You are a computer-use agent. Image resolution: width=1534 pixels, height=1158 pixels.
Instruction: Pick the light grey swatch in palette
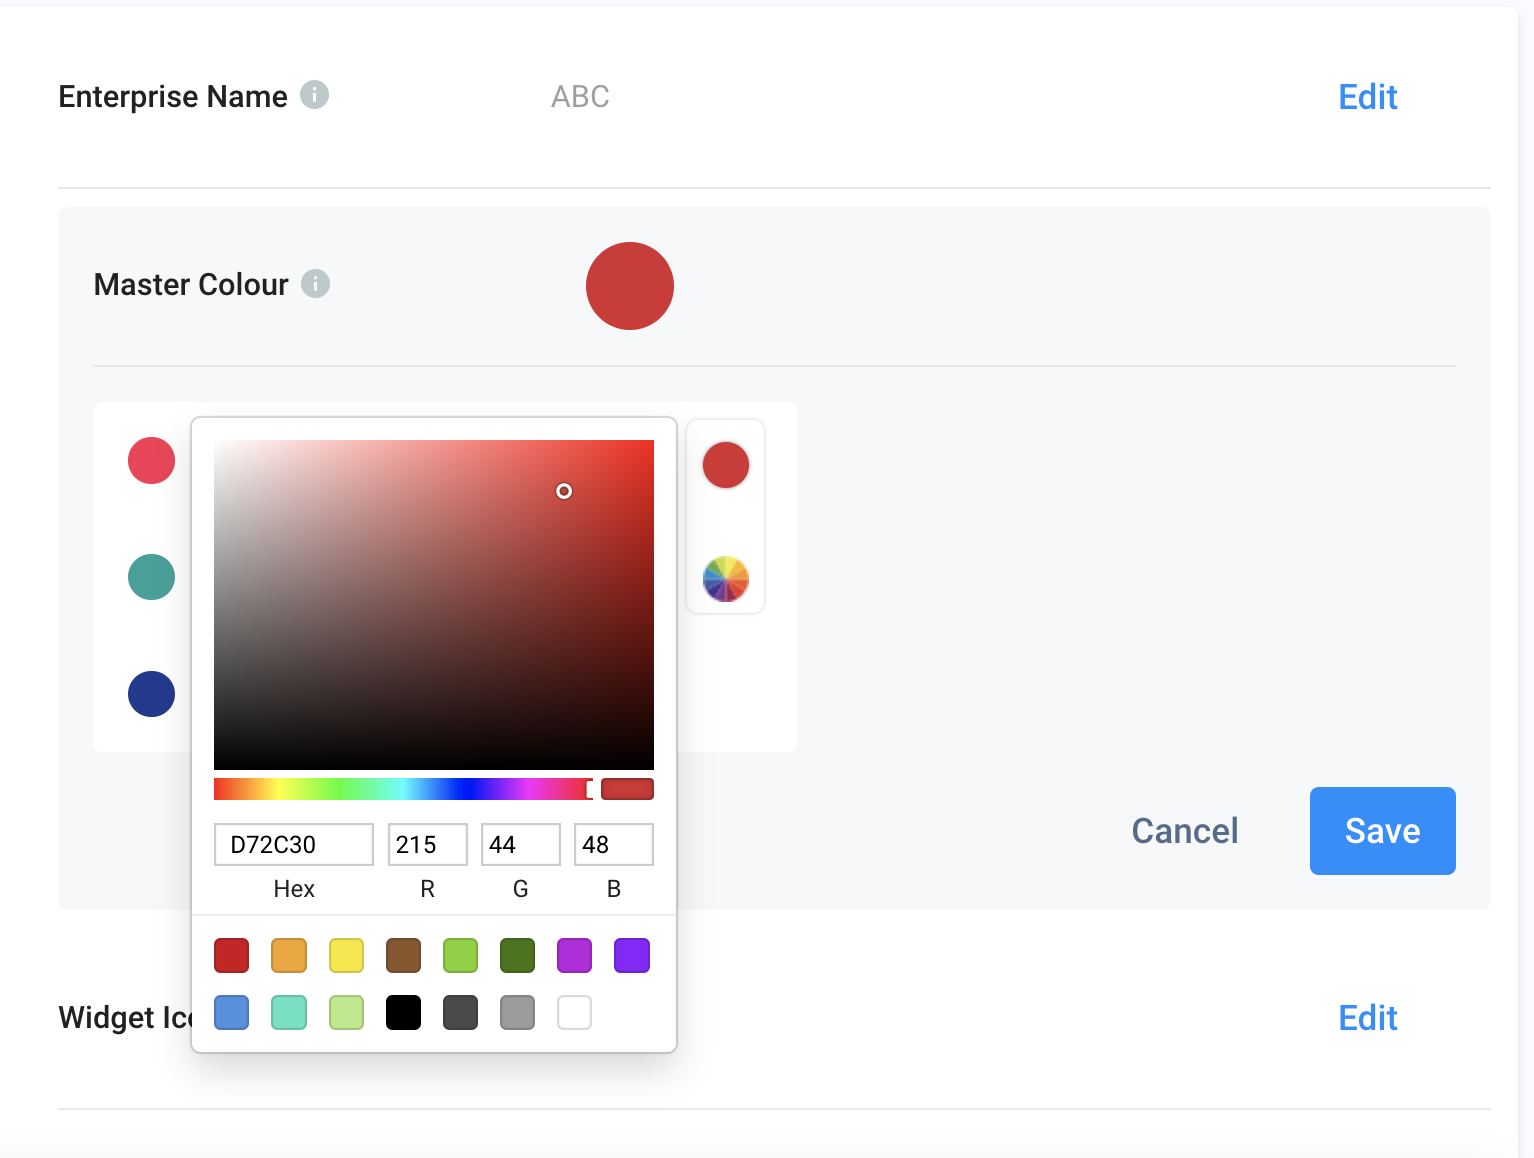518,1013
